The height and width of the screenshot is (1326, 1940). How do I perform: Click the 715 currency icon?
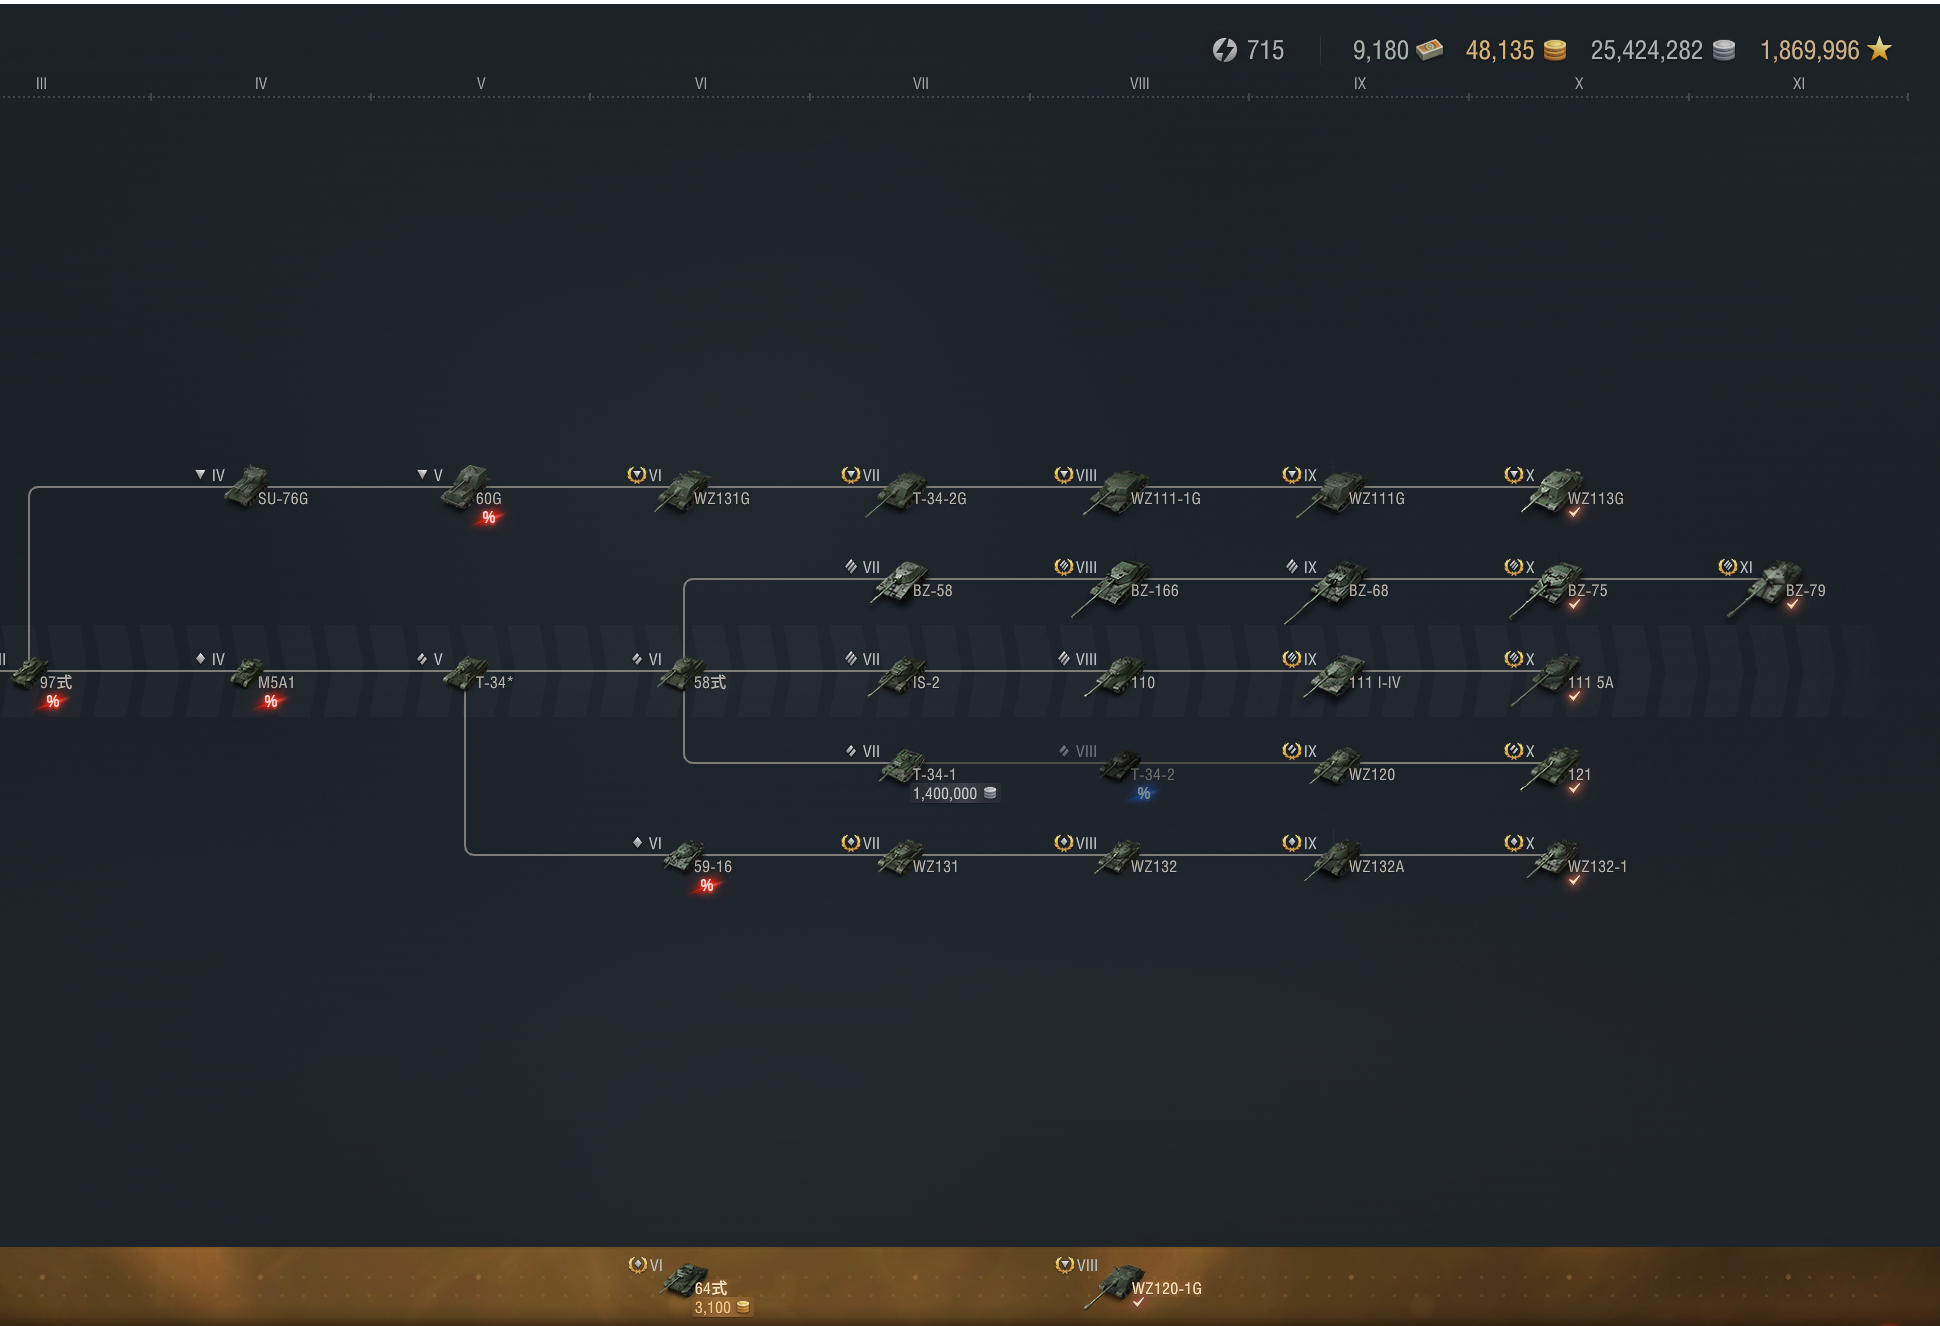tap(1225, 50)
